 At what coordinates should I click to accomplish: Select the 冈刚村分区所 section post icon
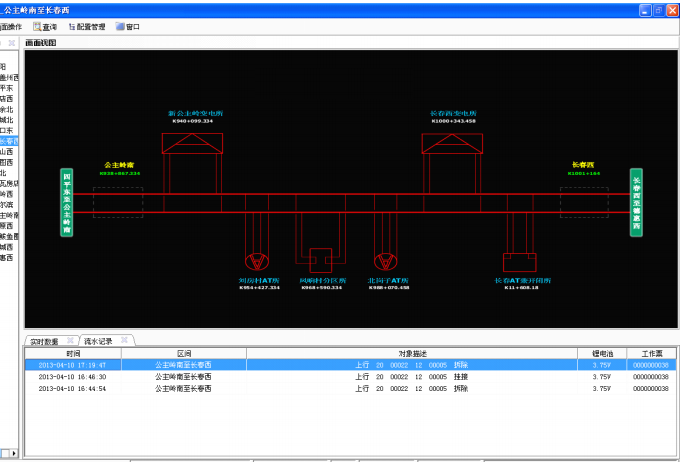[x=320, y=260]
